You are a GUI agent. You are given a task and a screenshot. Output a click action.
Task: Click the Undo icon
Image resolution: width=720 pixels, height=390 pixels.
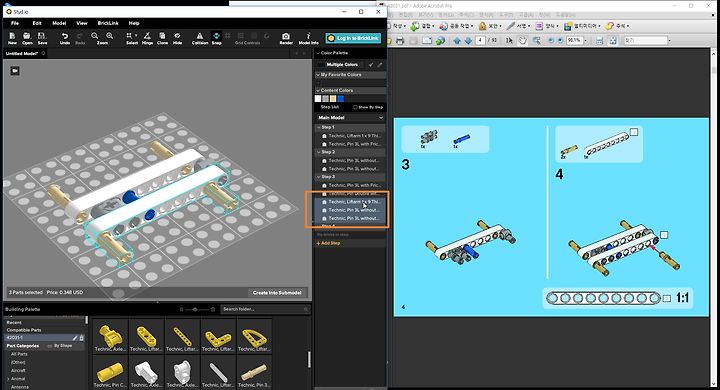65,38
